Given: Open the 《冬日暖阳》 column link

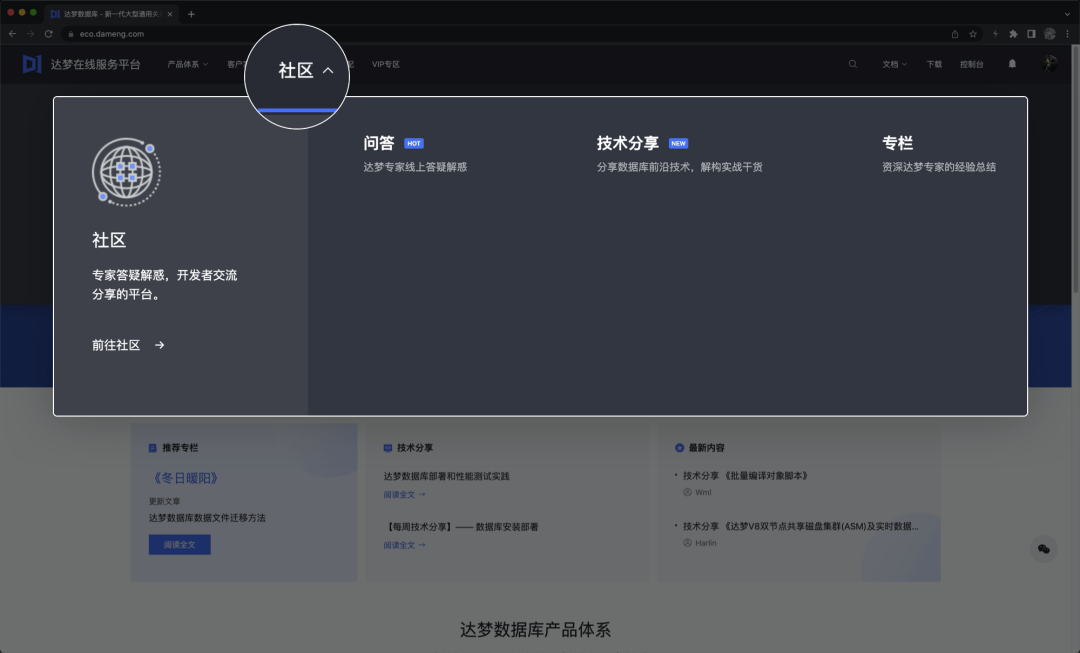Looking at the screenshot, I should tap(185, 478).
